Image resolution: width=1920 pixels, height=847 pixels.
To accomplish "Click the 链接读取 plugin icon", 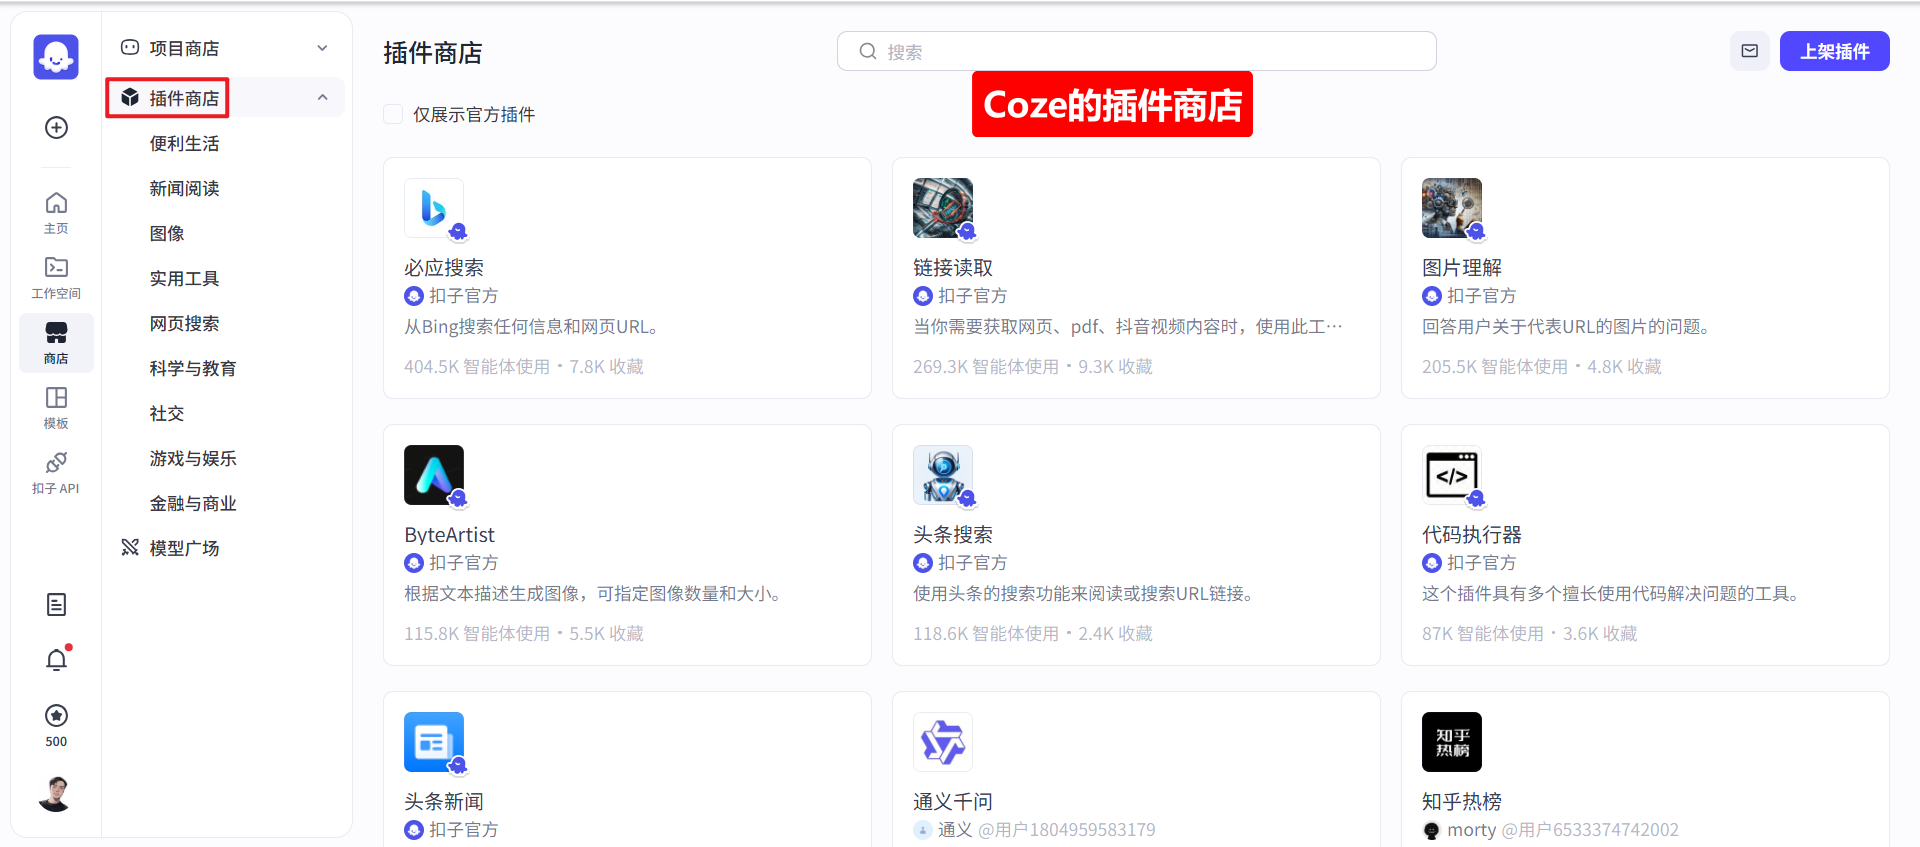I will pyautogui.click(x=943, y=208).
